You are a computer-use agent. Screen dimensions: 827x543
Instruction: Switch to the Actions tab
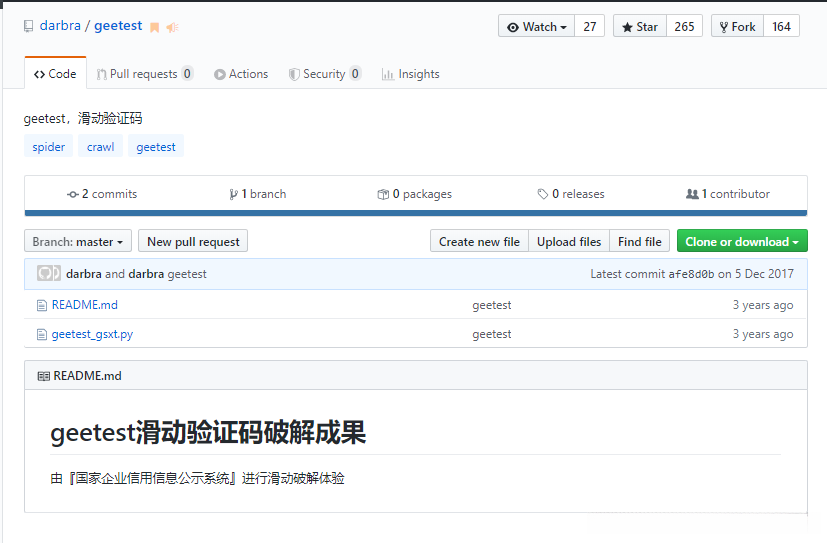[241, 74]
